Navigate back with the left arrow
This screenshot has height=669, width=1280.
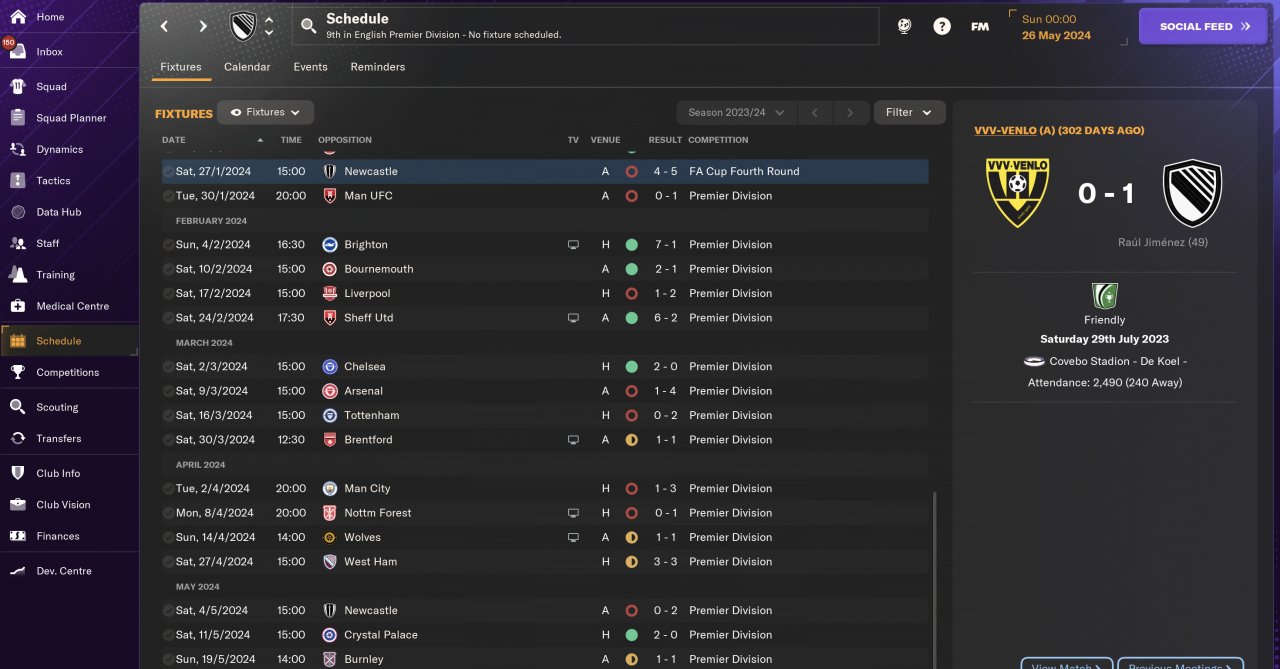[x=165, y=27]
